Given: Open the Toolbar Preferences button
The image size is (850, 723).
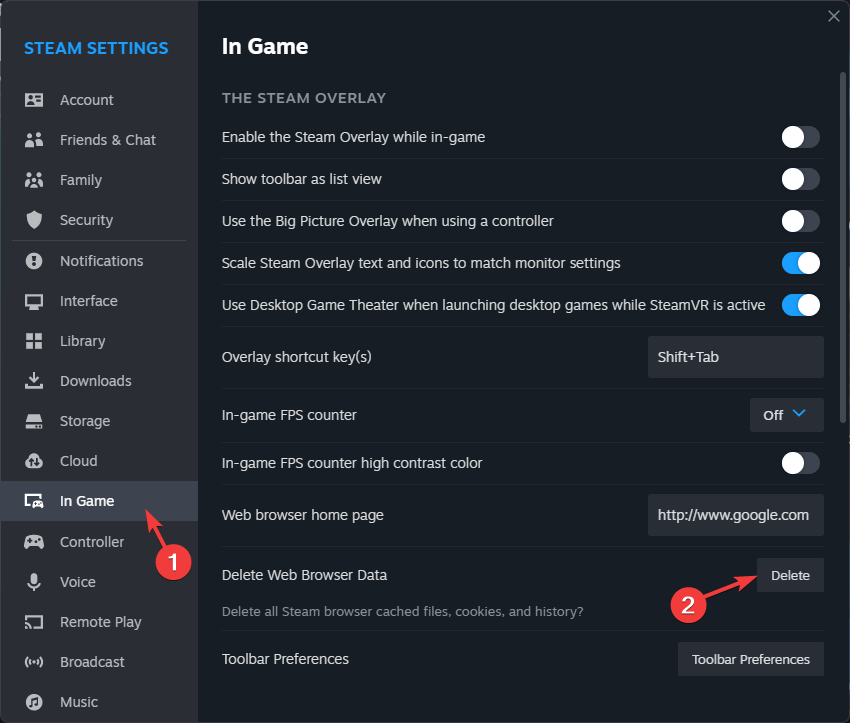Looking at the screenshot, I should [751, 659].
